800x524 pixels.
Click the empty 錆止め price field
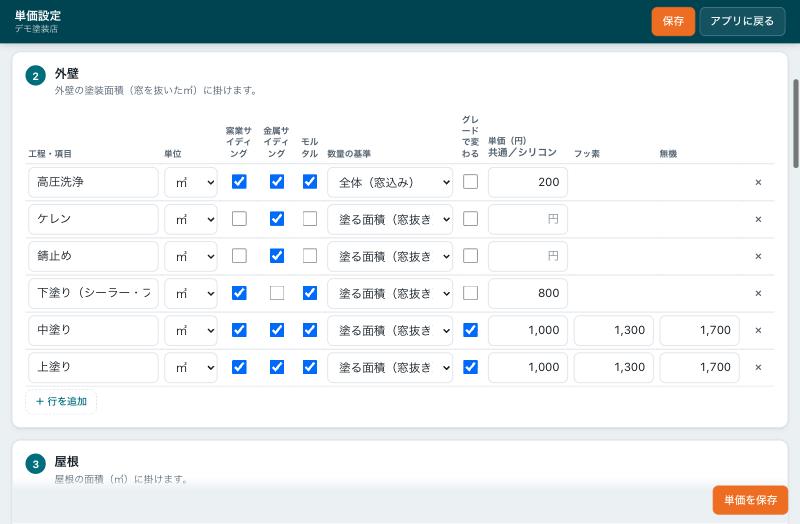528,256
